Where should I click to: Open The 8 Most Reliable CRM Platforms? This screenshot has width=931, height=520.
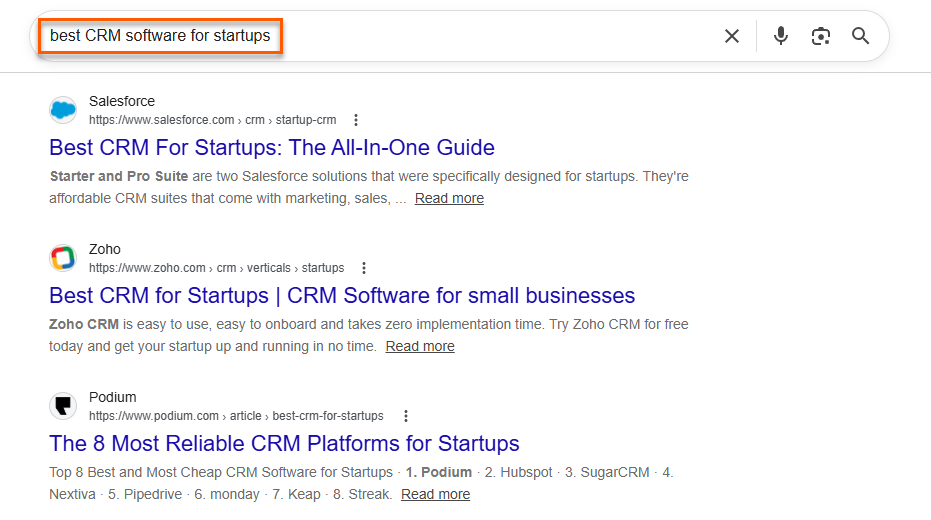[x=284, y=443]
